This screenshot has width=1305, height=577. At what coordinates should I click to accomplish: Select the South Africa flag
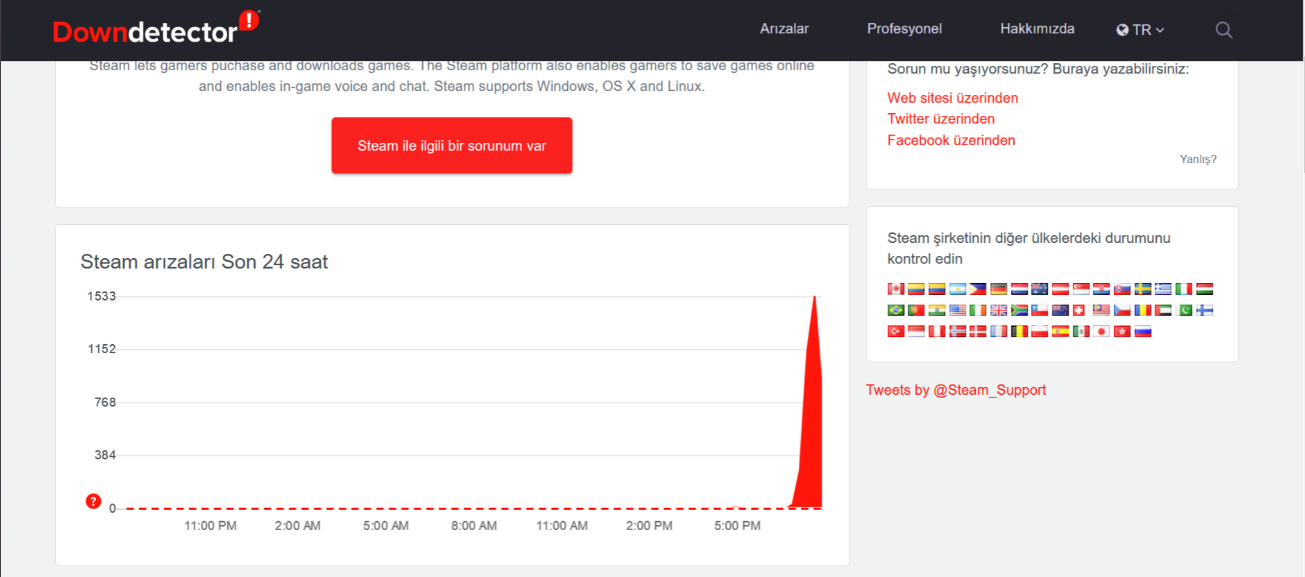(1020, 310)
